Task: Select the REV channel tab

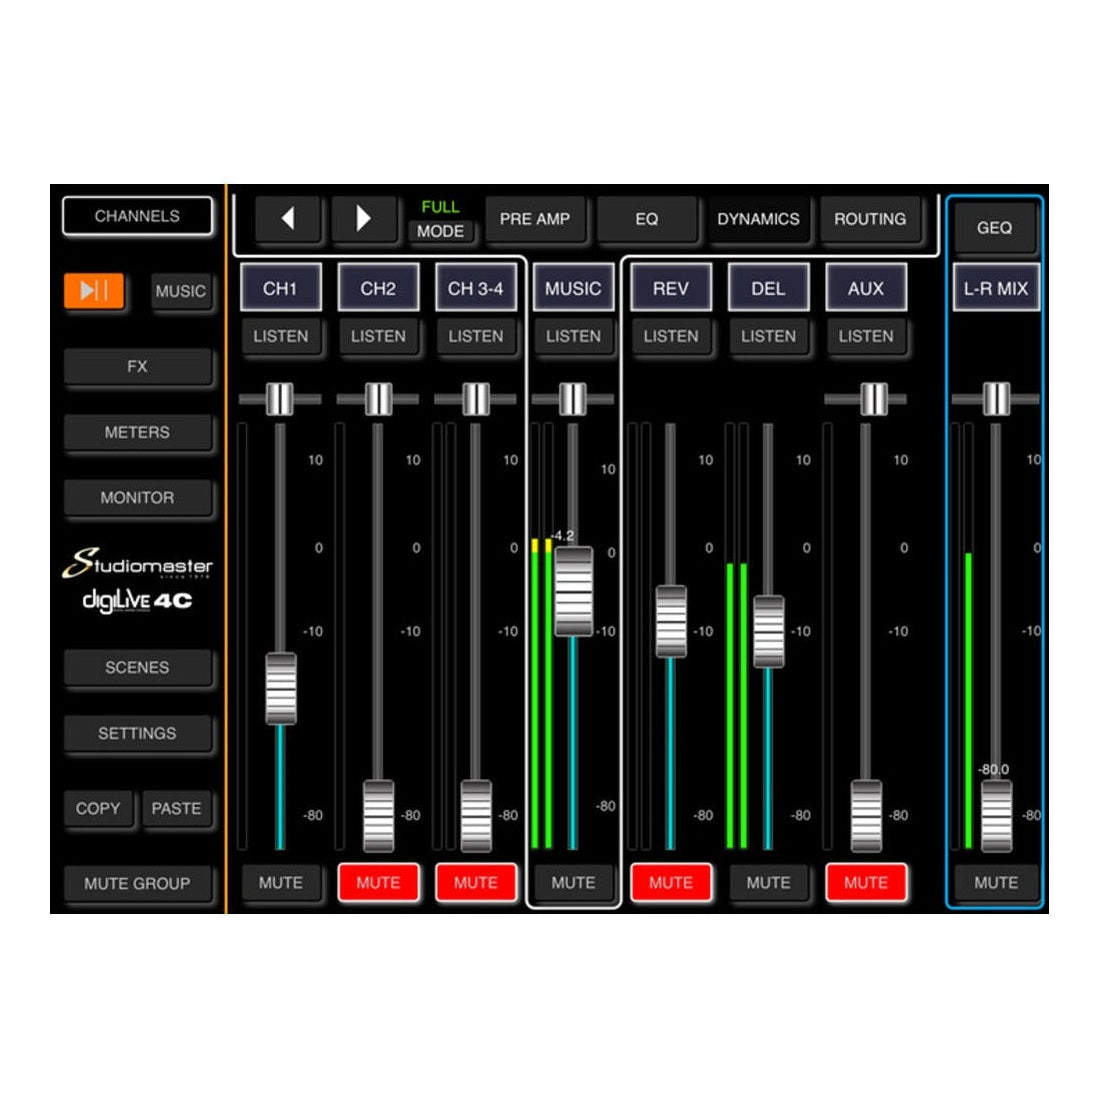Action: click(671, 287)
